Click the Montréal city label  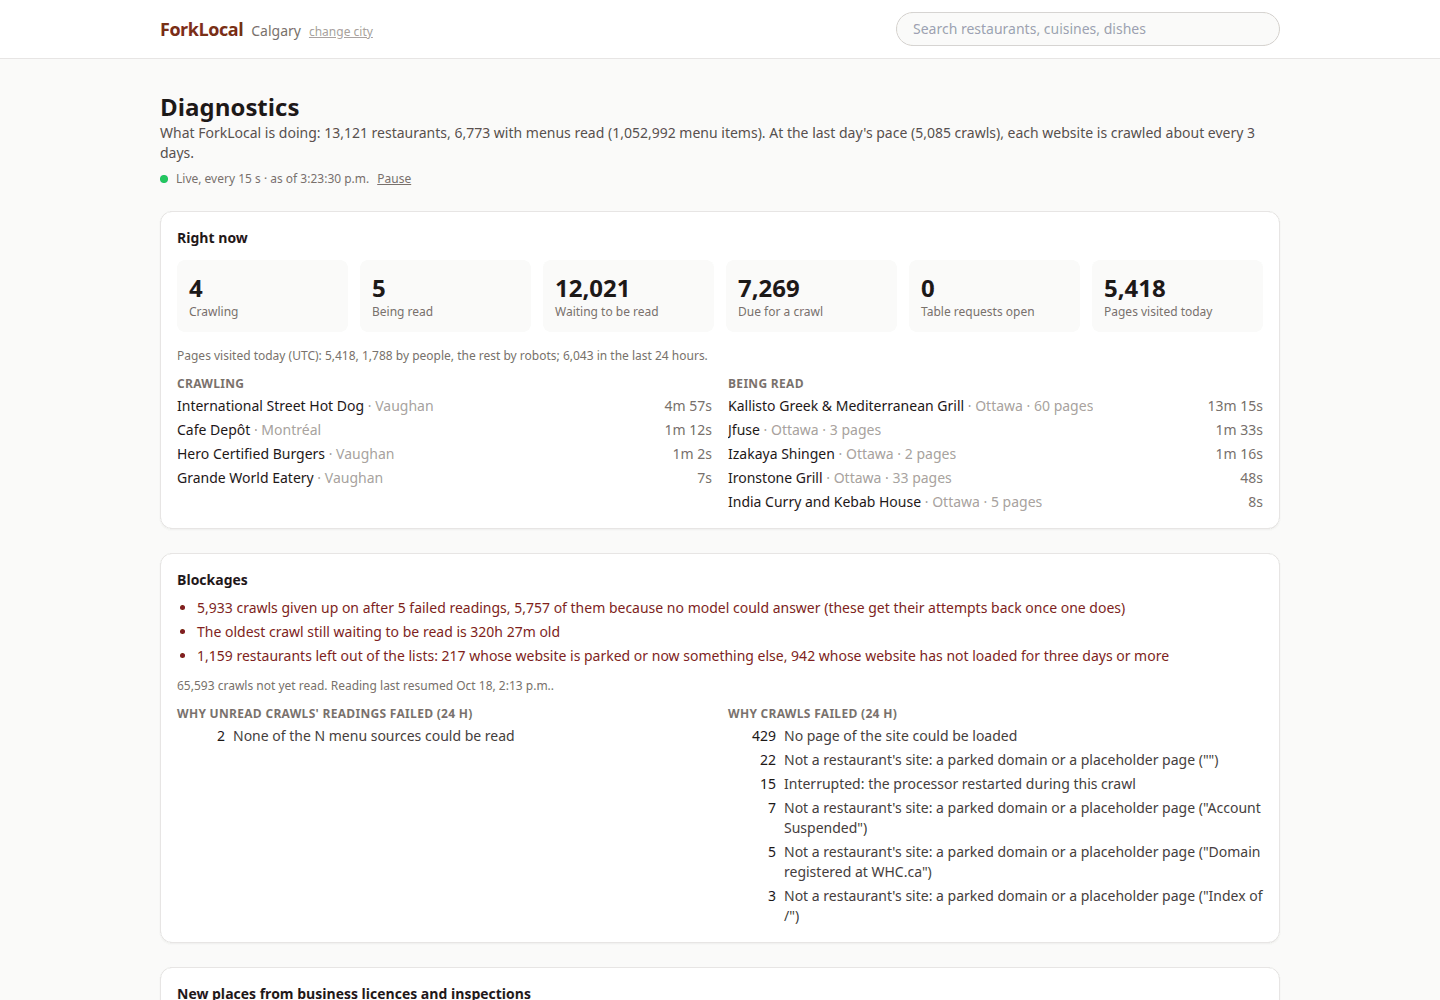[x=291, y=430]
